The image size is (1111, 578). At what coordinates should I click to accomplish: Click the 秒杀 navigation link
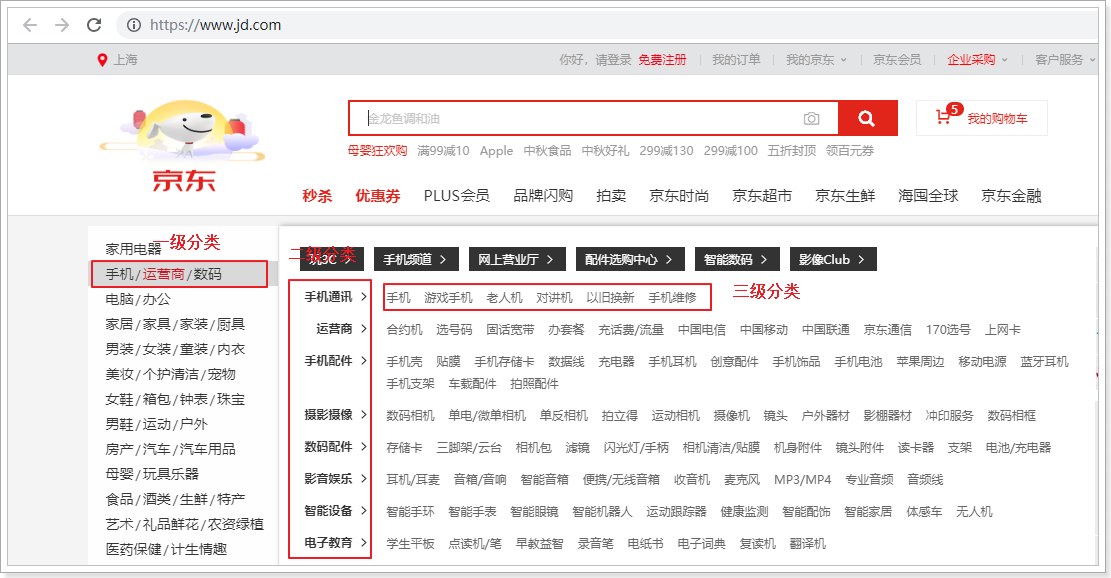tap(317, 196)
